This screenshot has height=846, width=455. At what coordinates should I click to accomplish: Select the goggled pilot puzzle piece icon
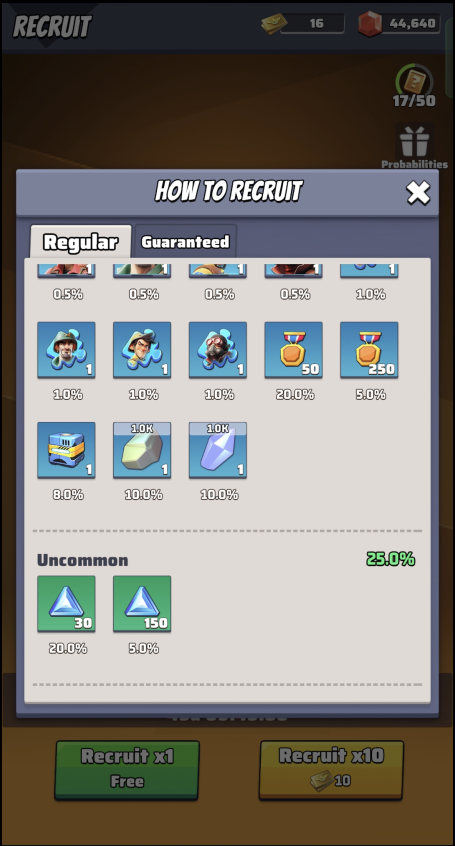click(218, 350)
